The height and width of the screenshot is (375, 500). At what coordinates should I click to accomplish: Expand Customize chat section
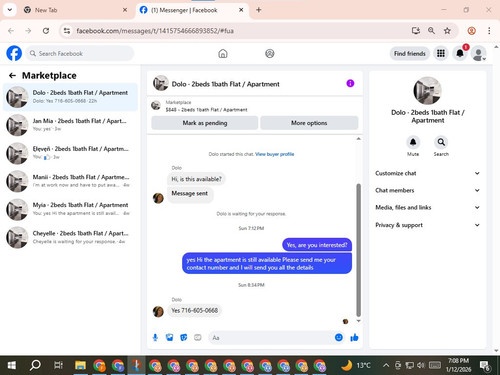coord(428,173)
